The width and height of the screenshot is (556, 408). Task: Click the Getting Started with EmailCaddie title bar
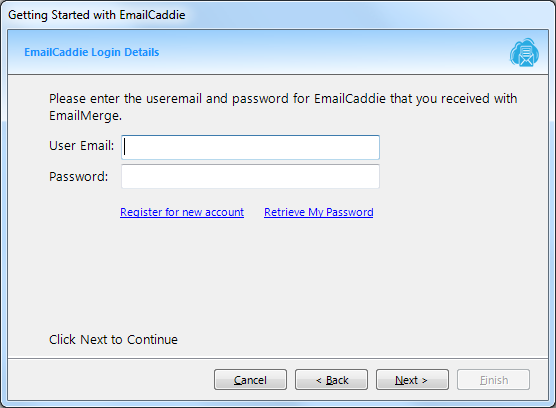pos(97,15)
